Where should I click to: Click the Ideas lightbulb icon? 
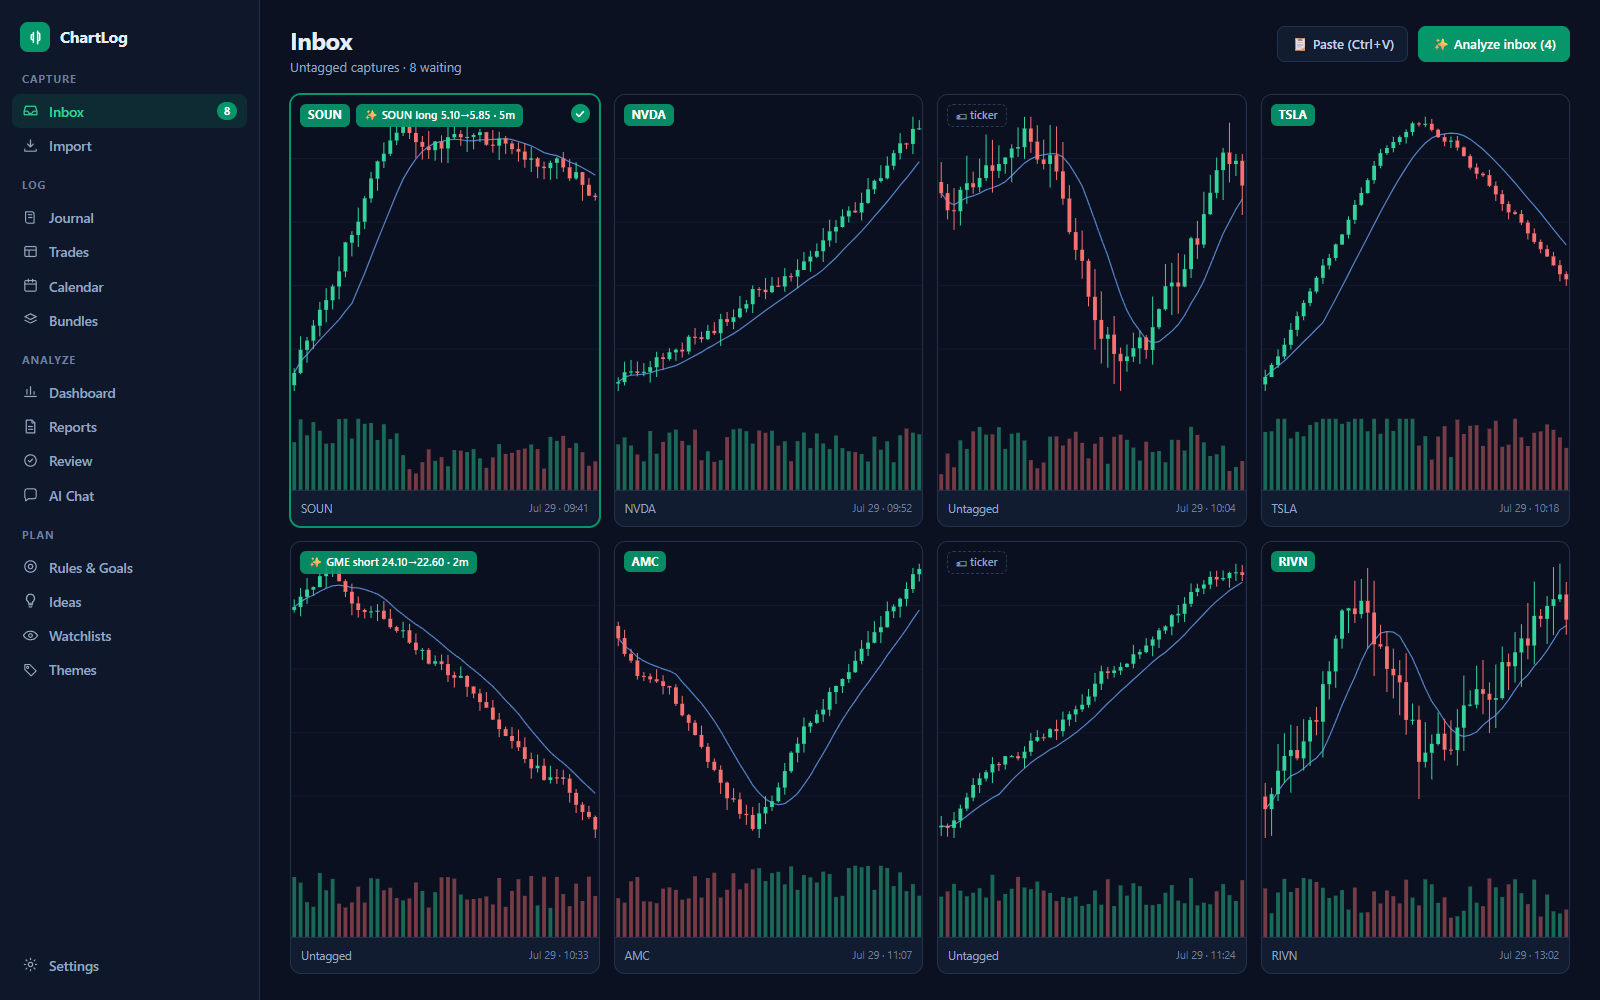pos(31,601)
